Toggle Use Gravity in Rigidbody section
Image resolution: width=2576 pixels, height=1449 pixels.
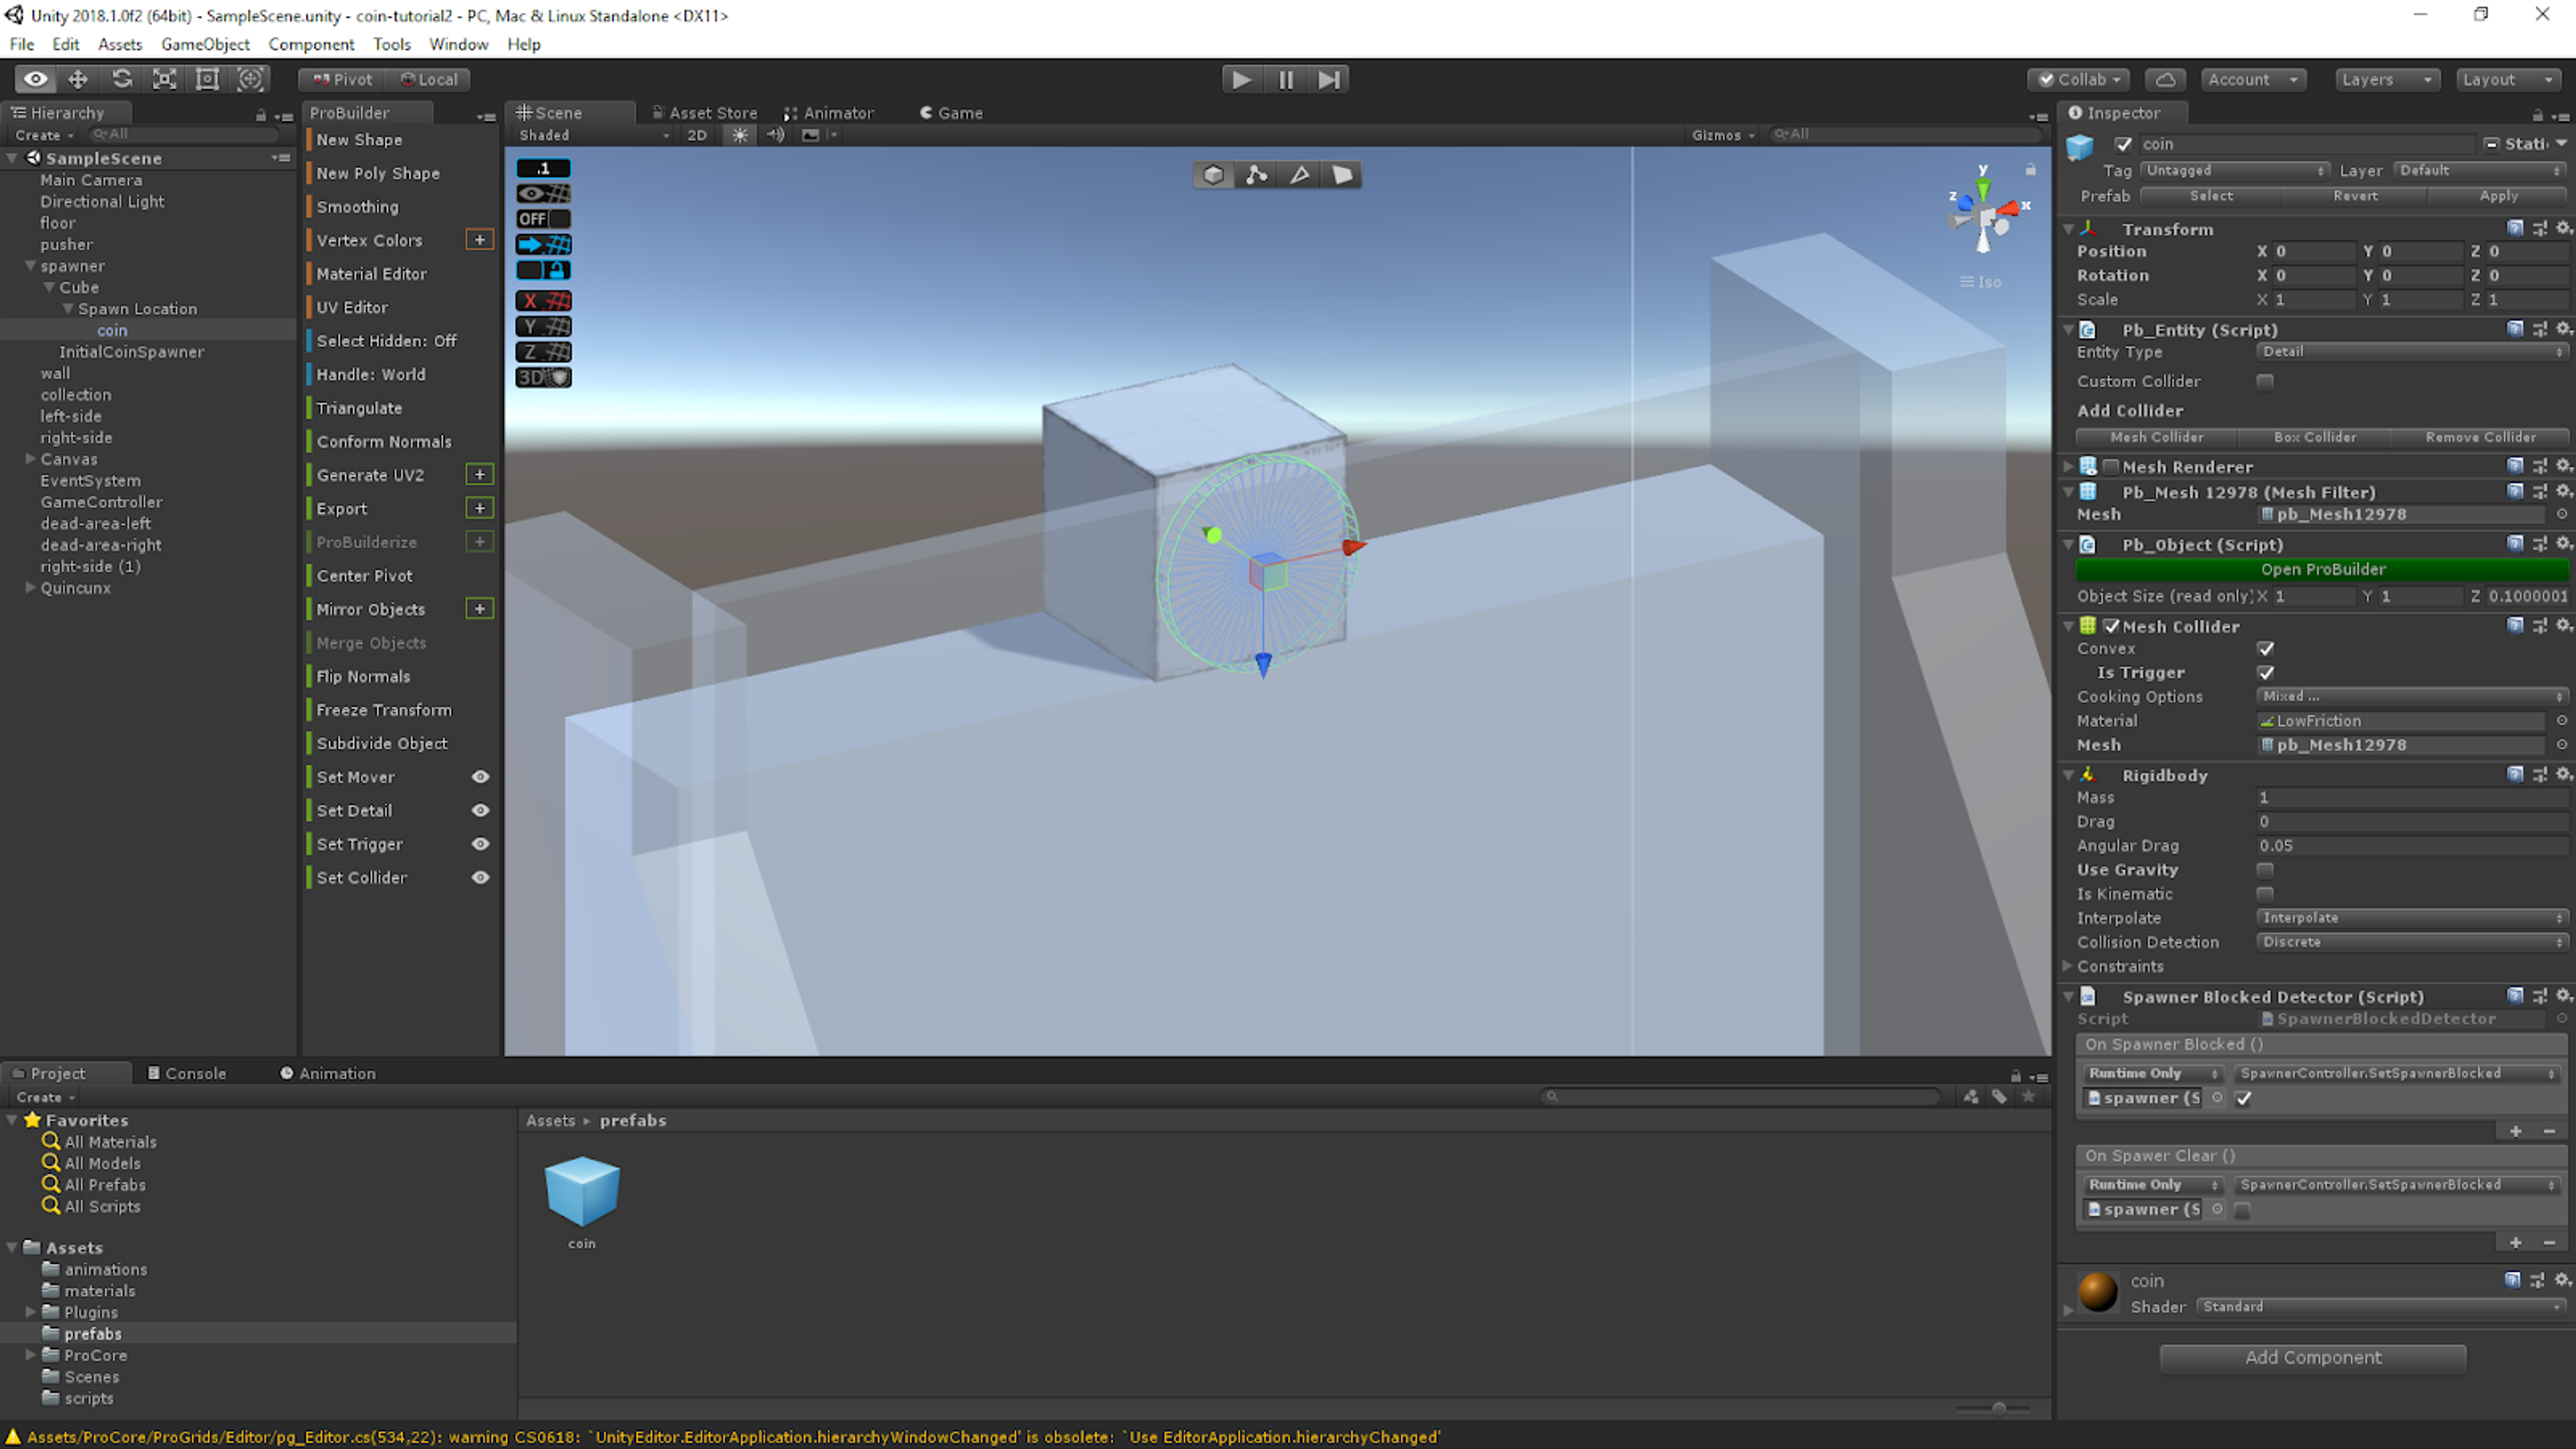(x=2265, y=869)
